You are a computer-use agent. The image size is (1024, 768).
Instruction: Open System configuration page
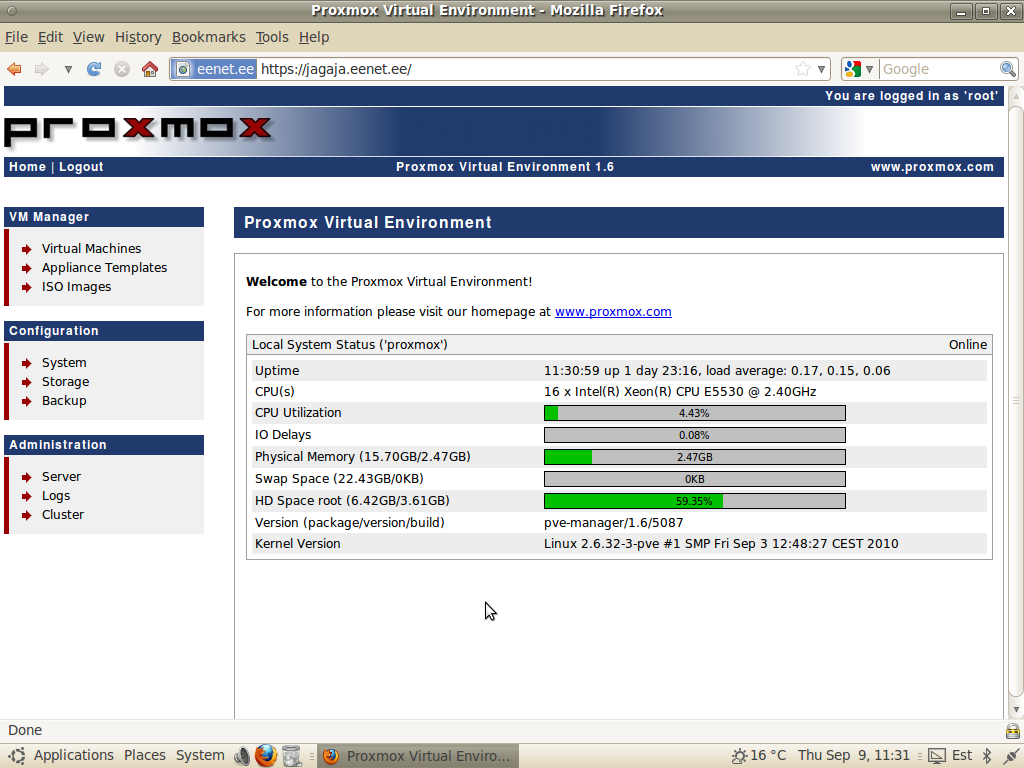tap(64, 362)
